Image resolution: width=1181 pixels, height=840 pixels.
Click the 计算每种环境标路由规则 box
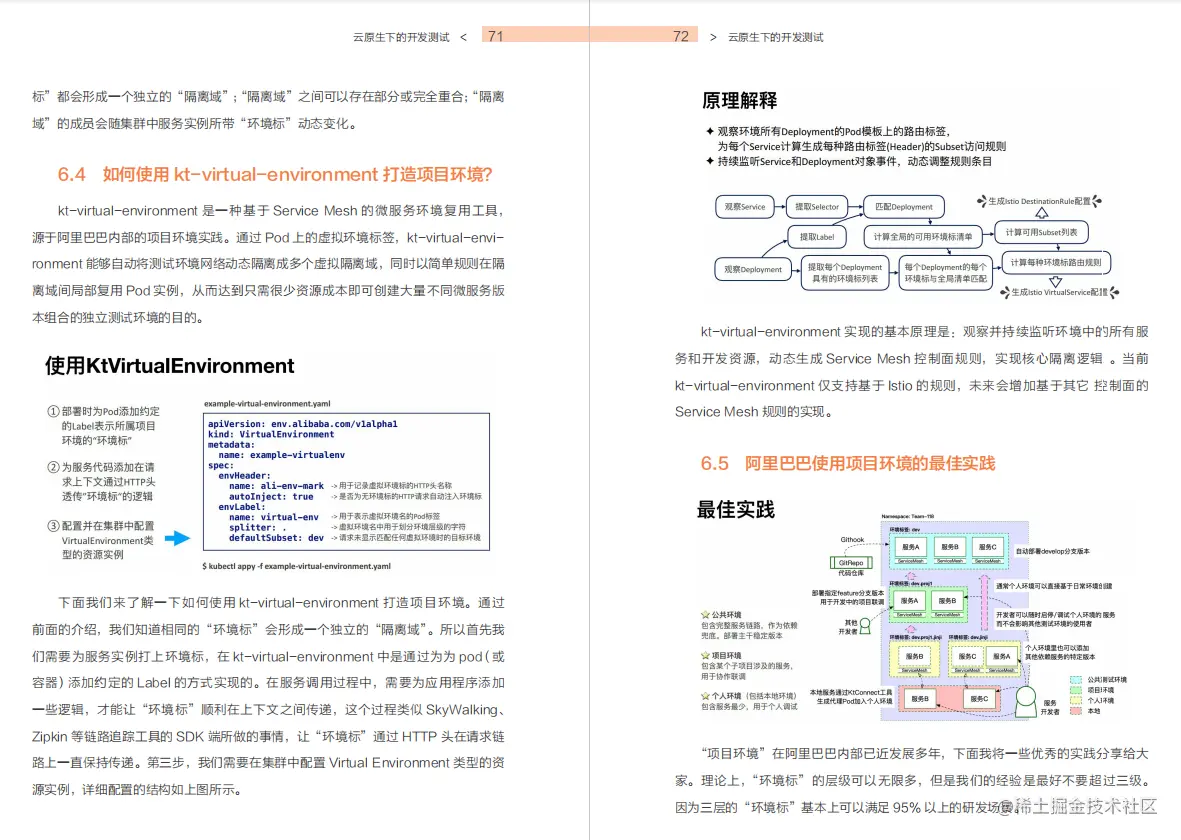click(x=1056, y=262)
